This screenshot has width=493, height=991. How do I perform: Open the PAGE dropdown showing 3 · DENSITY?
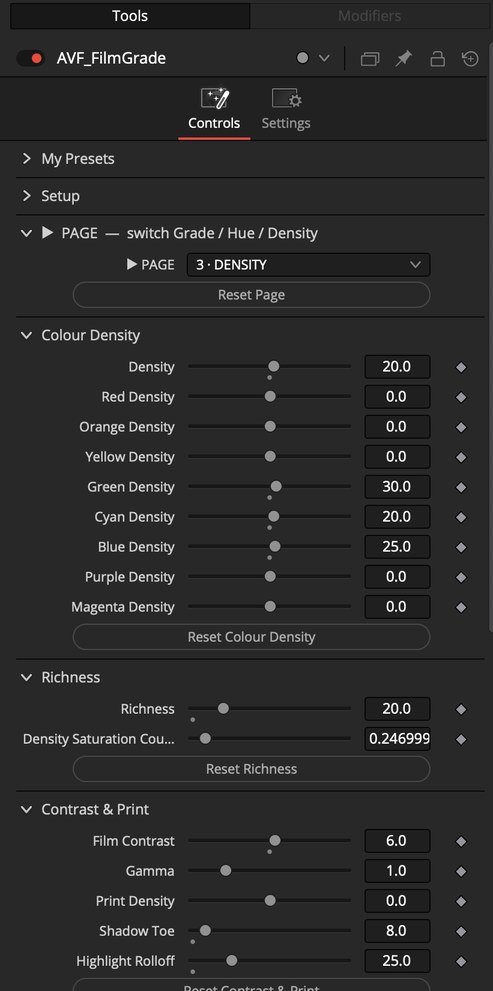point(308,265)
